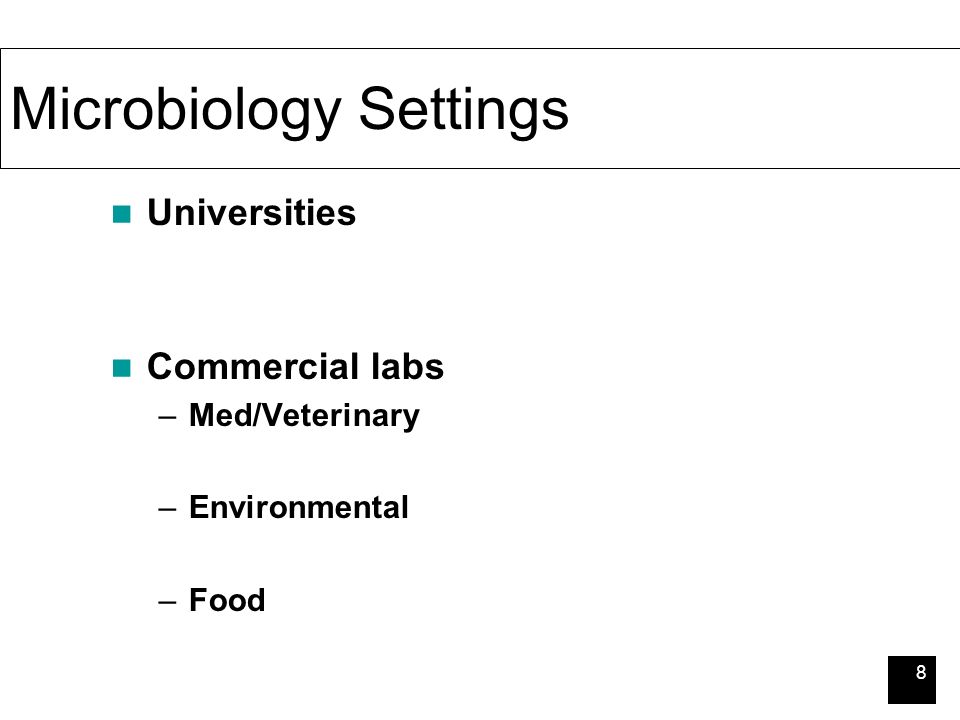Click the word Universities

(252, 213)
